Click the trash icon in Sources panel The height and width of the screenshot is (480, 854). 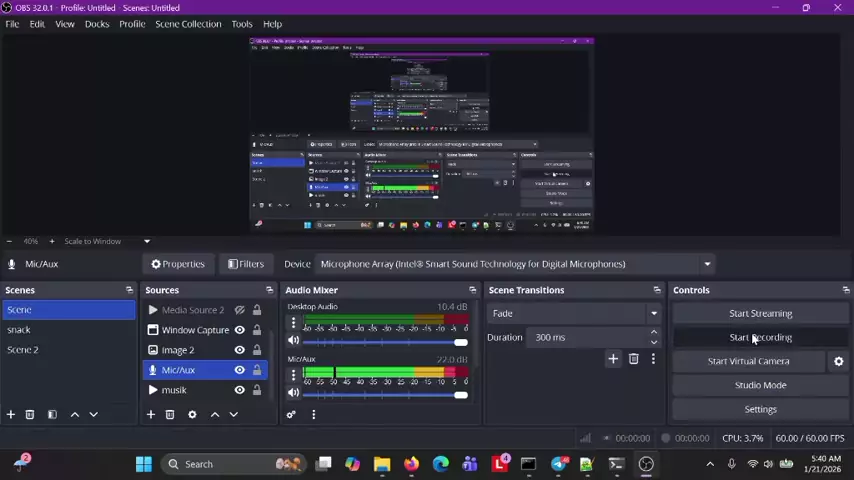(170, 414)
